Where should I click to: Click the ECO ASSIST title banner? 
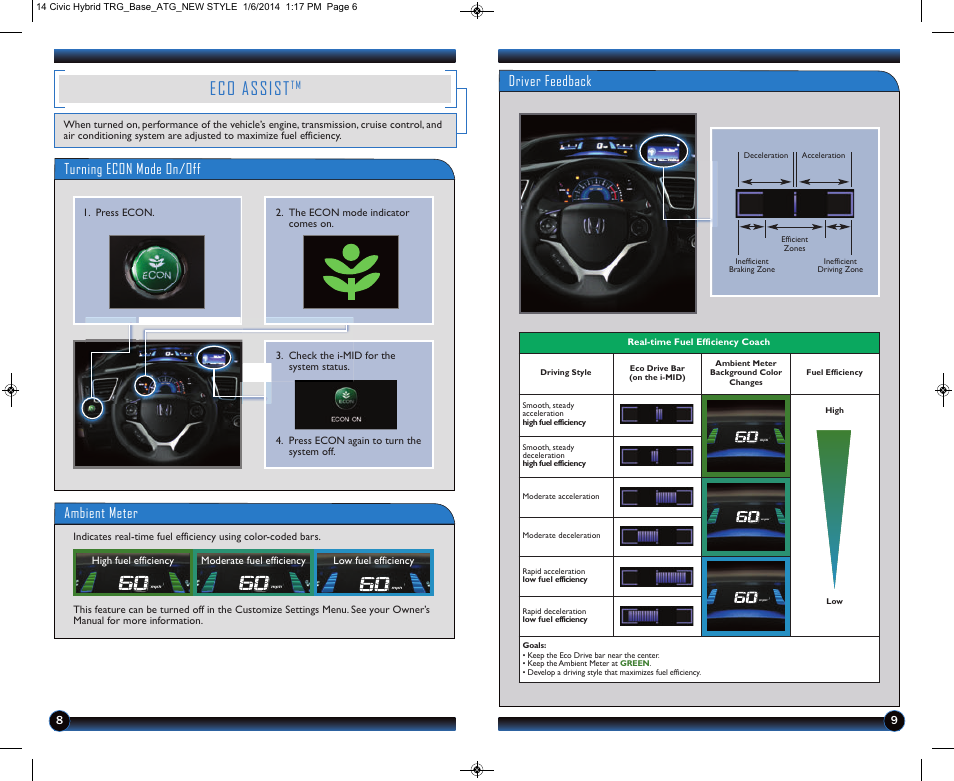click(255, 89)
